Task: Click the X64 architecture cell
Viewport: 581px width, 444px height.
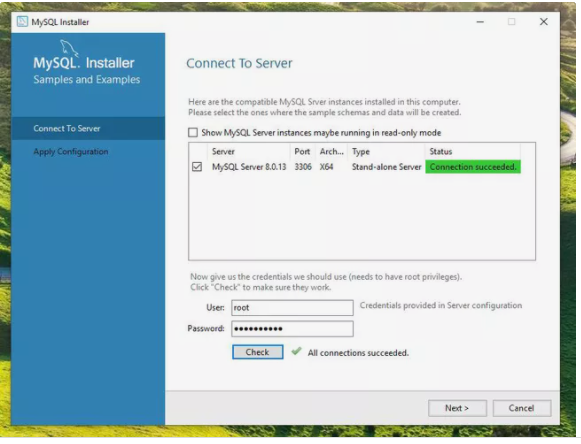Action: tap(326, 167)
